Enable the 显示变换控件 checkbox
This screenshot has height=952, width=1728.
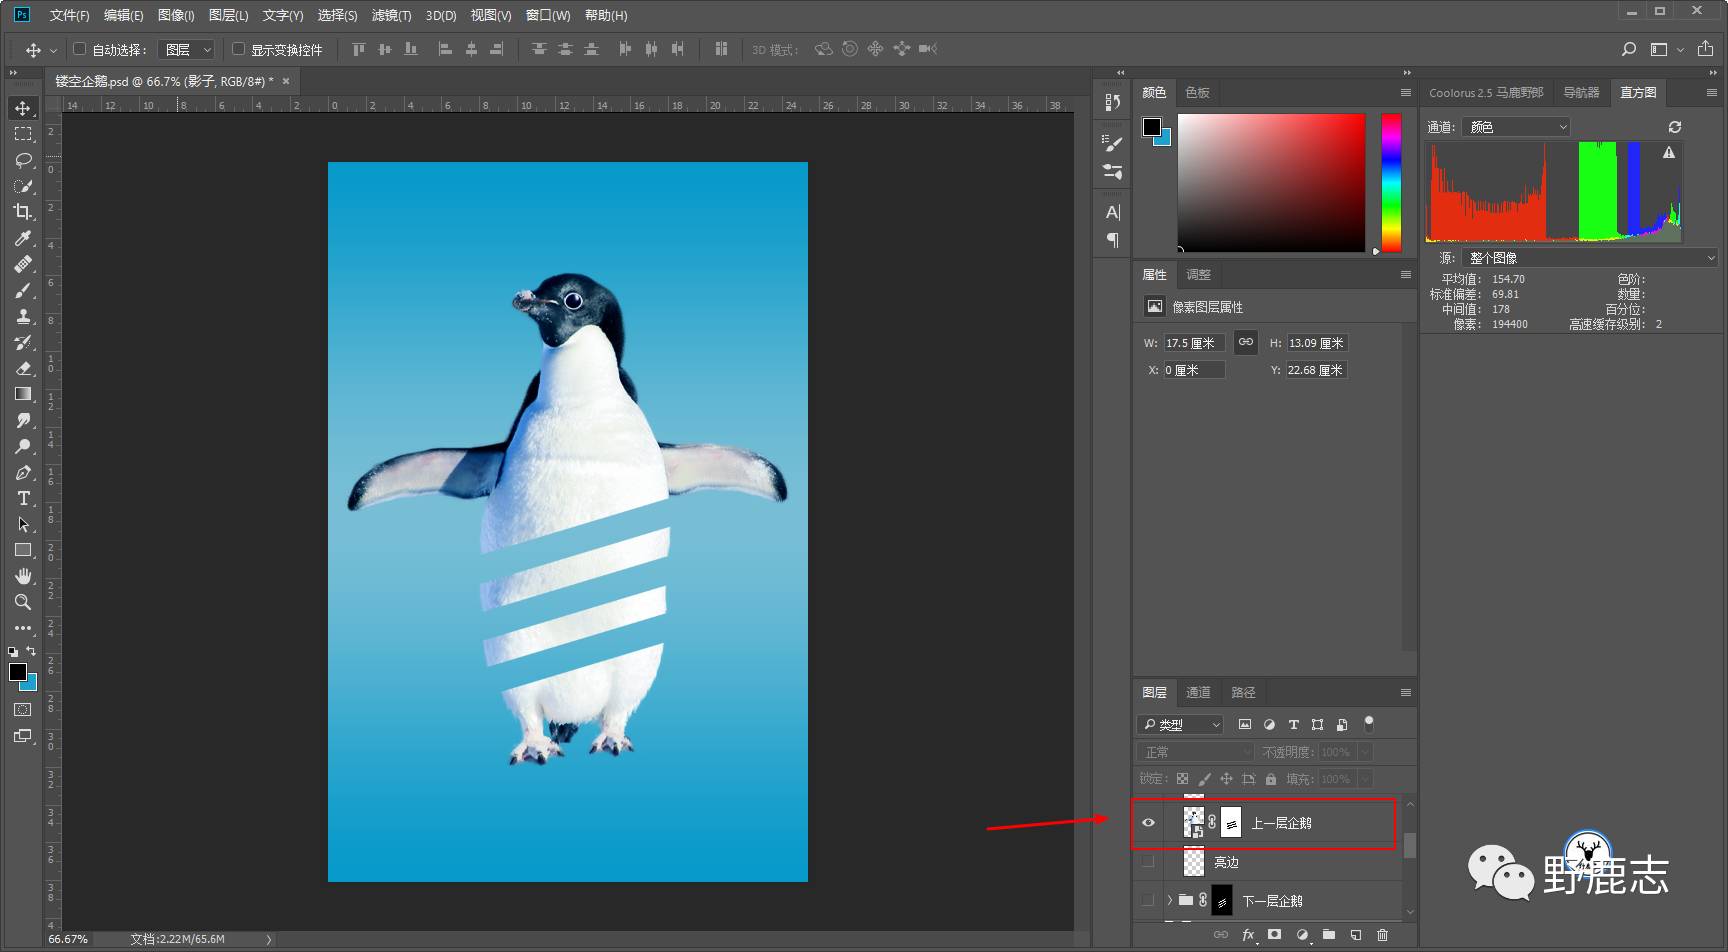pos(238,49)
